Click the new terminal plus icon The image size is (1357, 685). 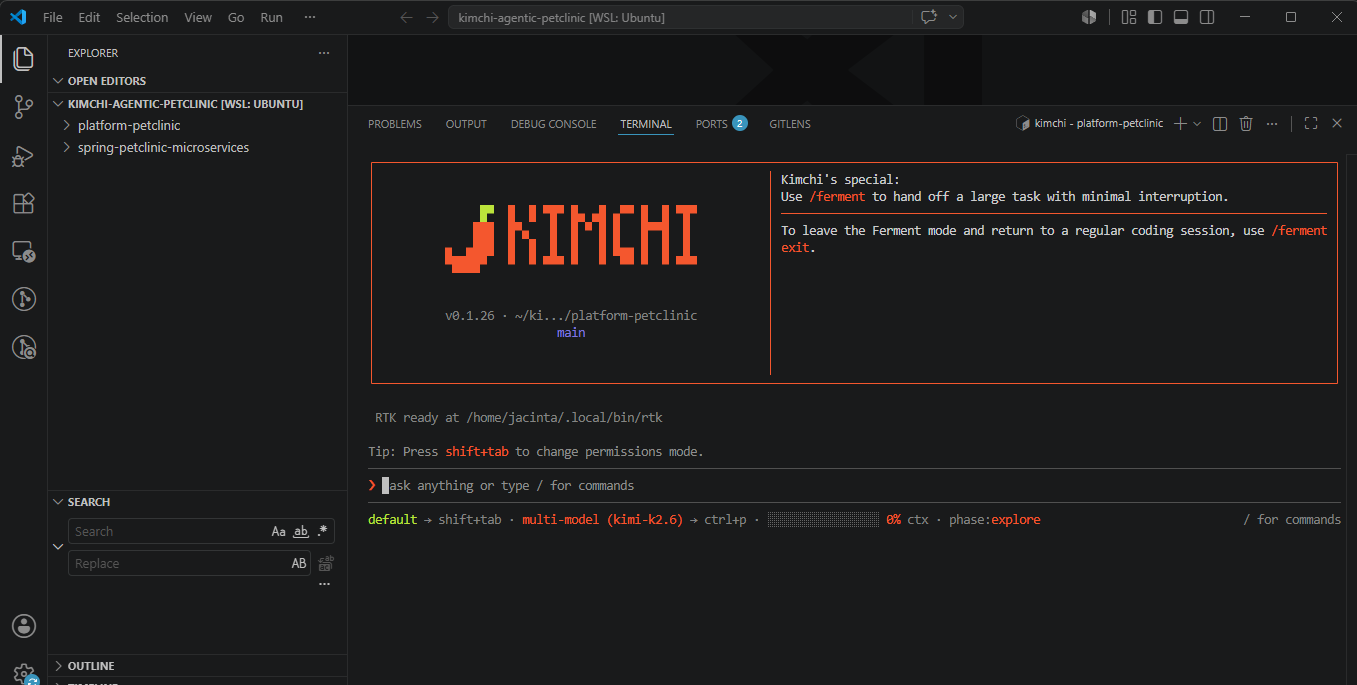pyautogui.click(x=1180, y=124)
